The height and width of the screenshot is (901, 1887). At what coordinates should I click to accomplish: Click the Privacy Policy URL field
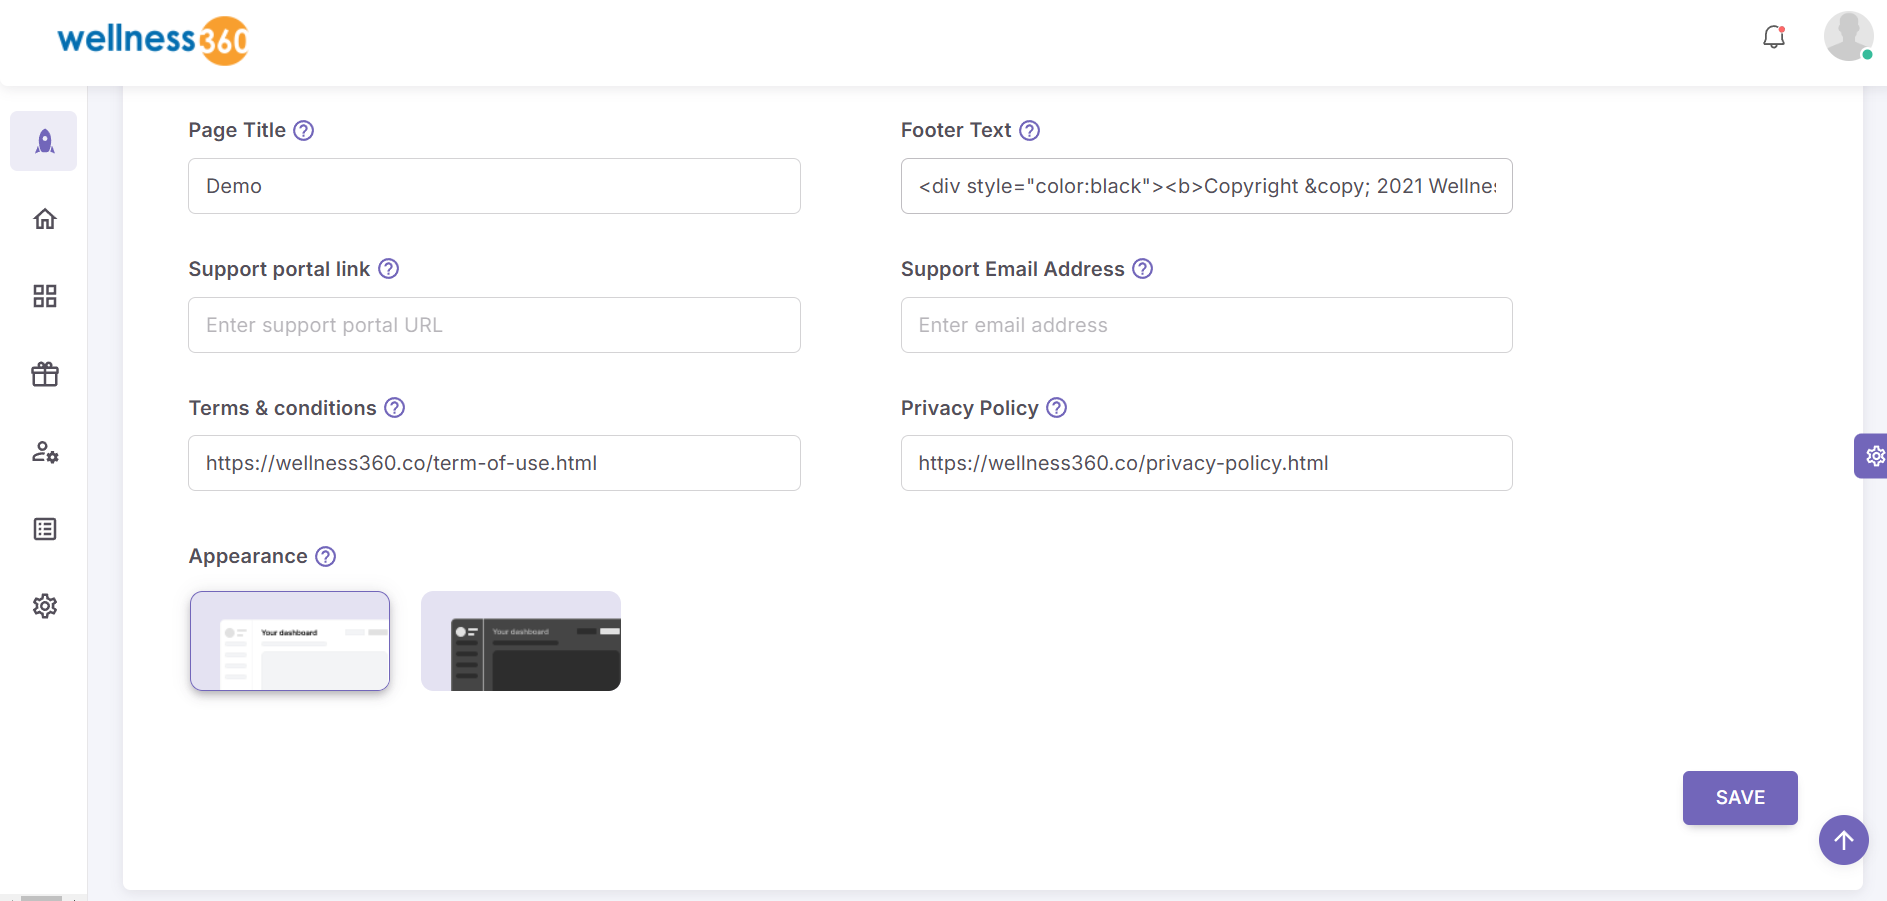[1206, 463]
